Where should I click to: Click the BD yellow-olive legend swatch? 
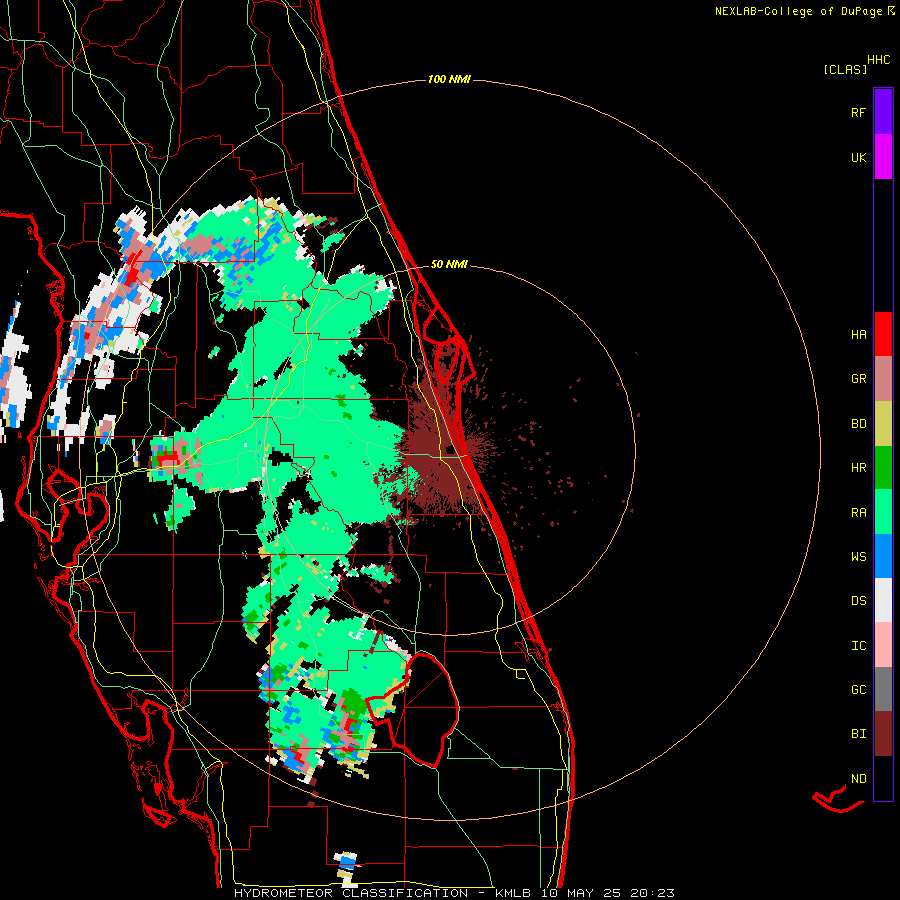tap(883, 424)
